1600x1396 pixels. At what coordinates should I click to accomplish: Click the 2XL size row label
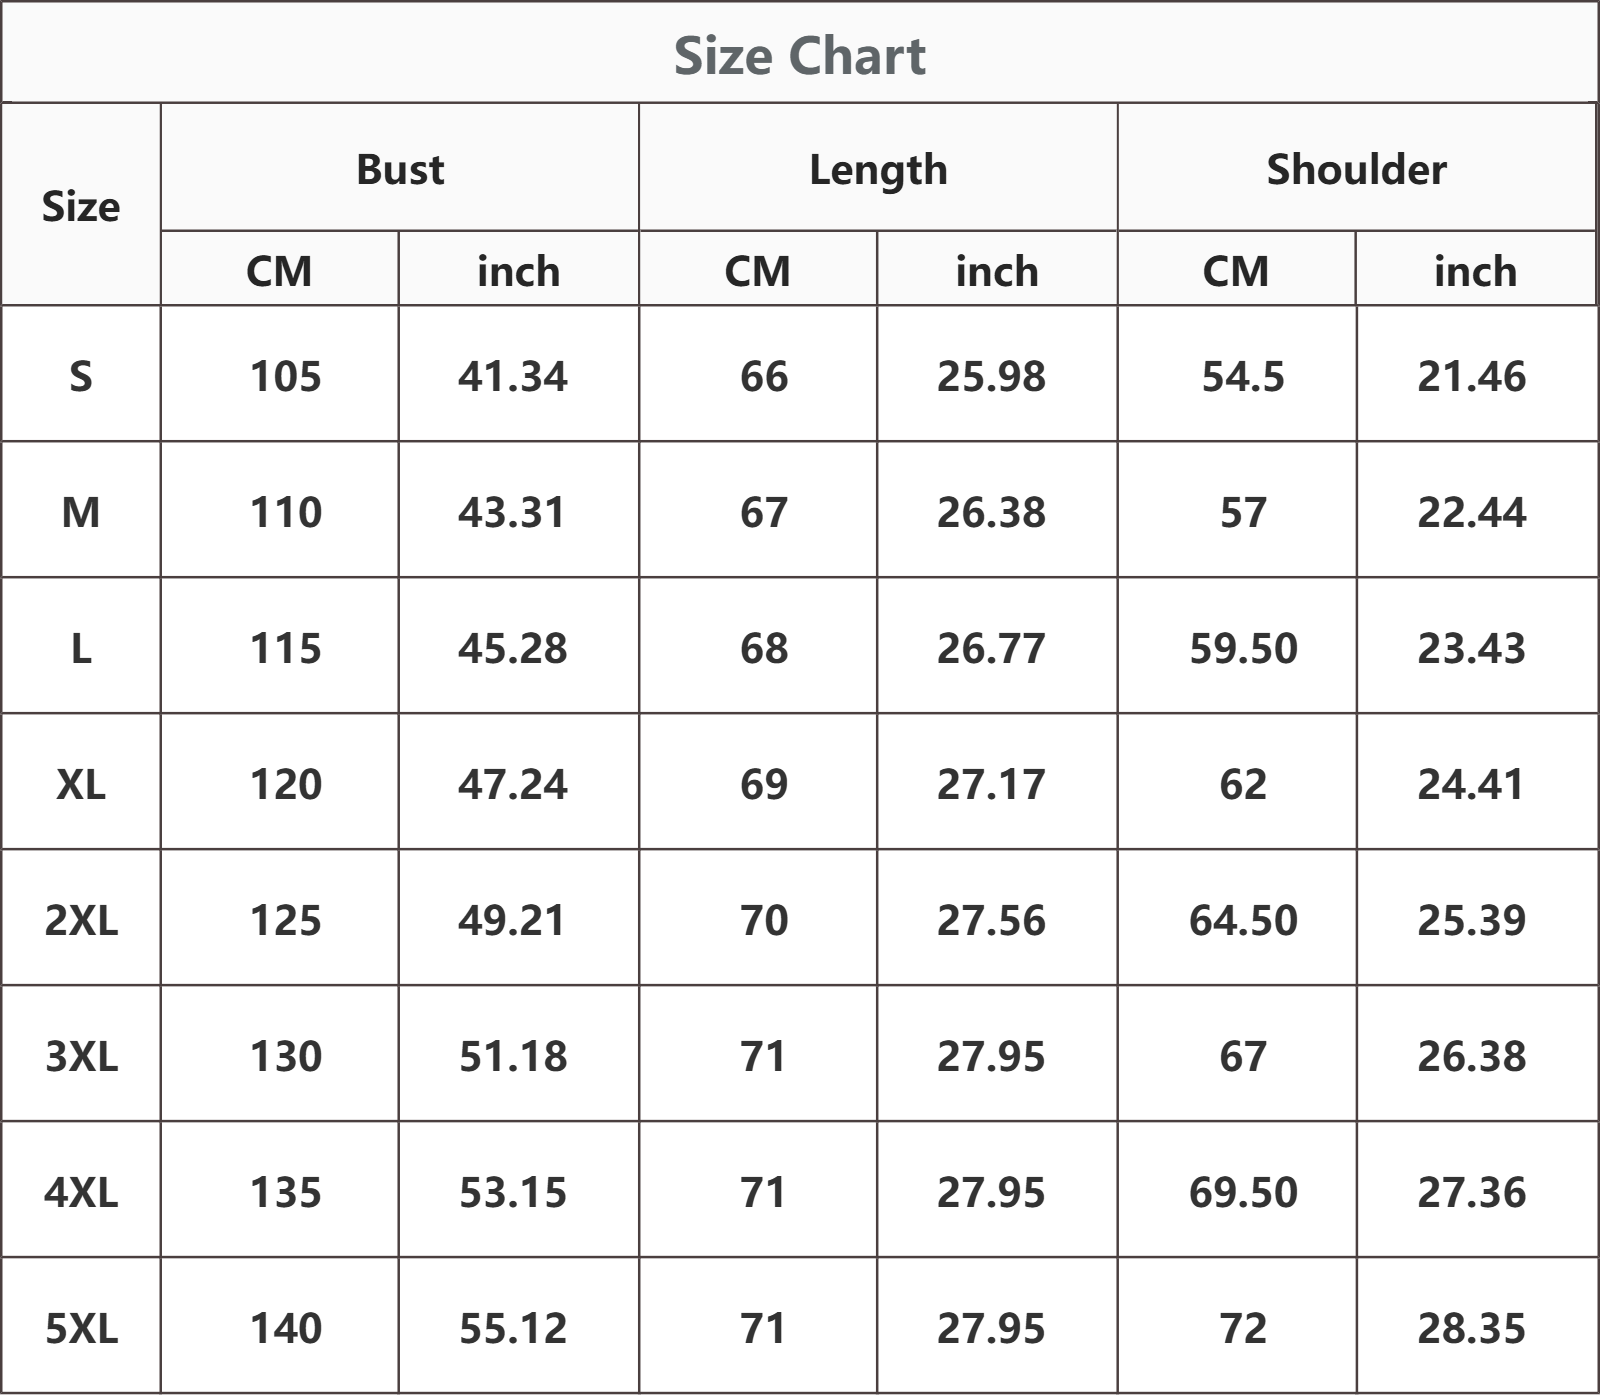click(x=81, y=918)
